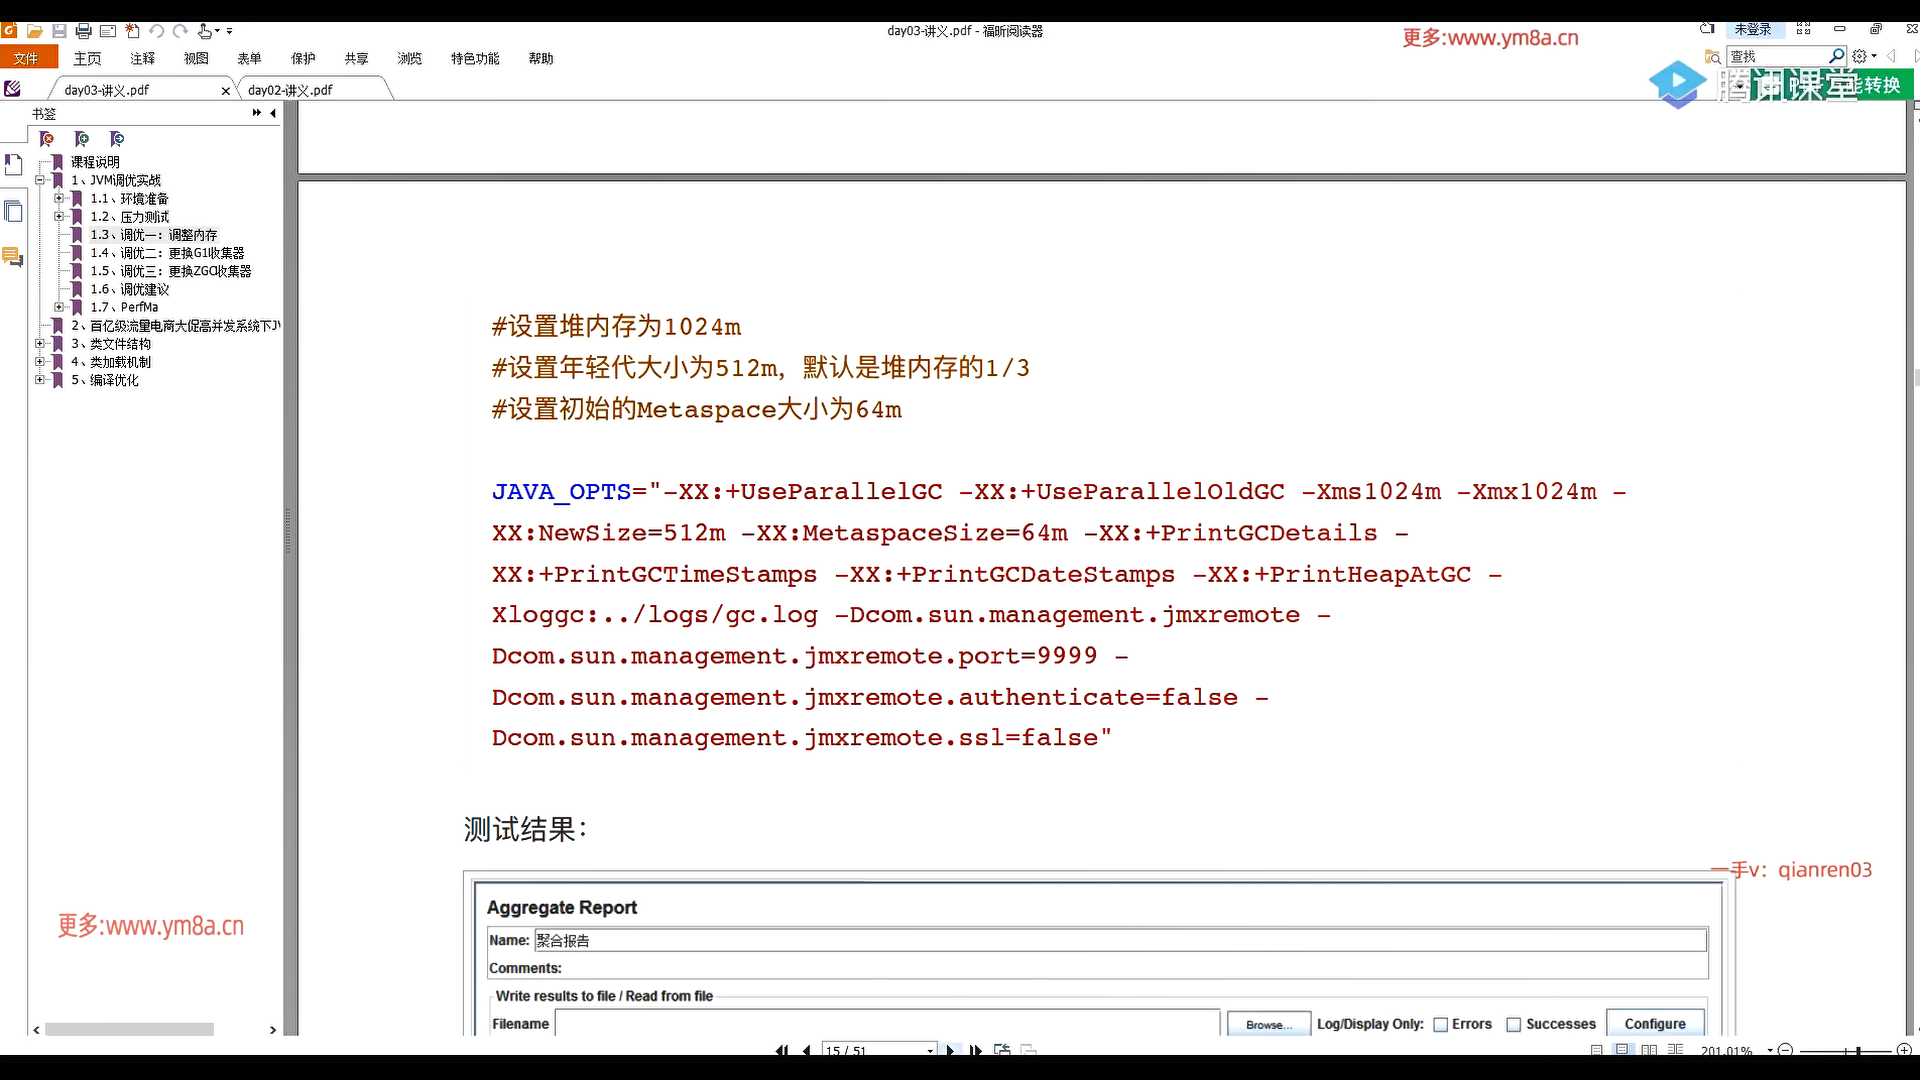Click the add new bookmark icon
Image resolution: width=1920 pixels, height=1080 pixels.
point(82,139)
